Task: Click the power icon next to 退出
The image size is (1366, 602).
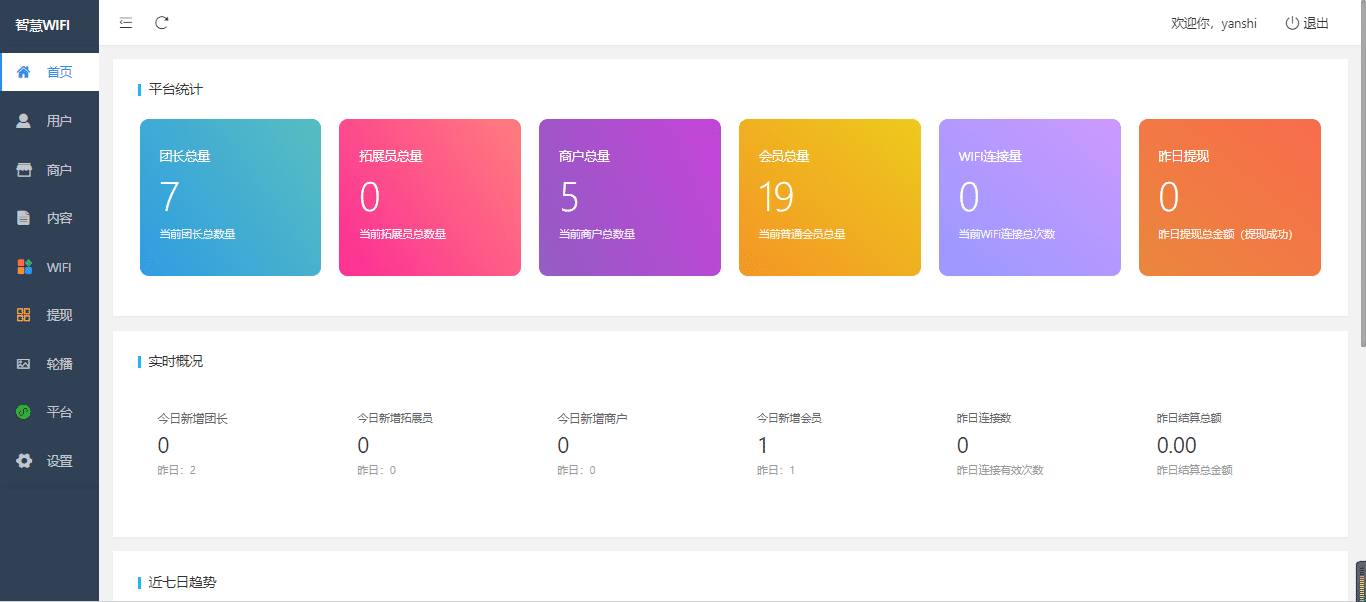Action: 1292,23
